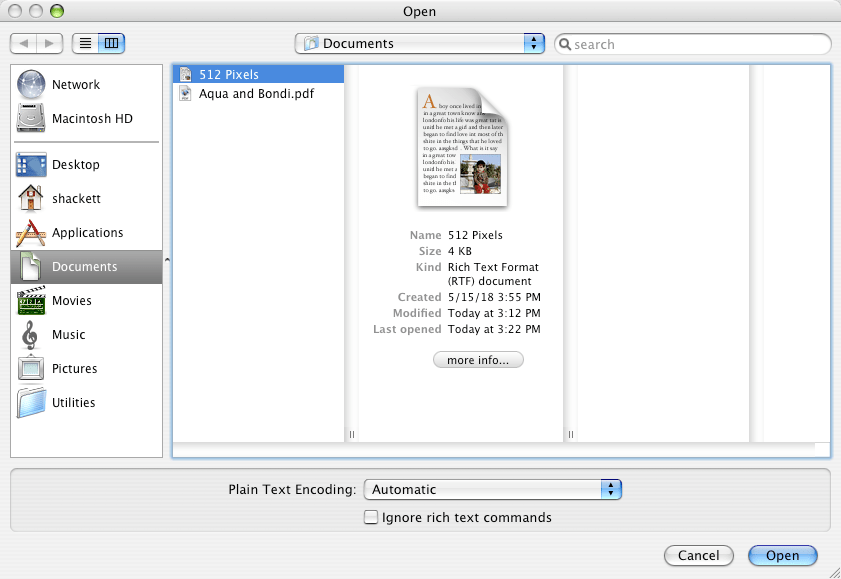This screenshot has width=841, height=579.
Task: Click the shackett home icon
Action: point(31,198)
